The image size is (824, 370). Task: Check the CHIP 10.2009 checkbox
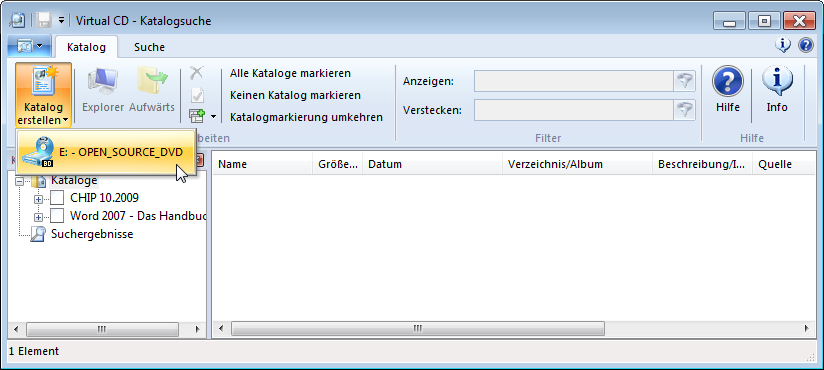[57, 198]
